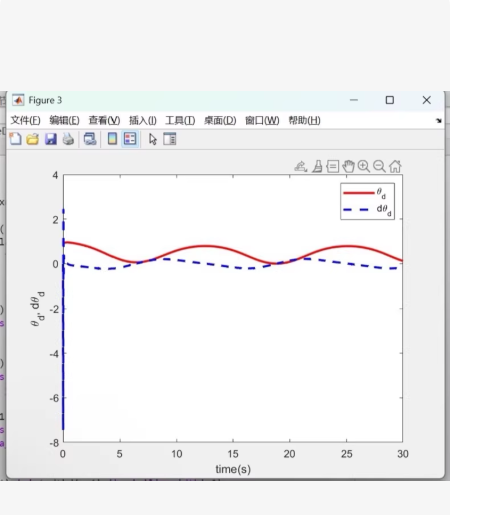Open the 工具(T) menu
This screenshot has height=515, width=485.
(x=180, y=120)
